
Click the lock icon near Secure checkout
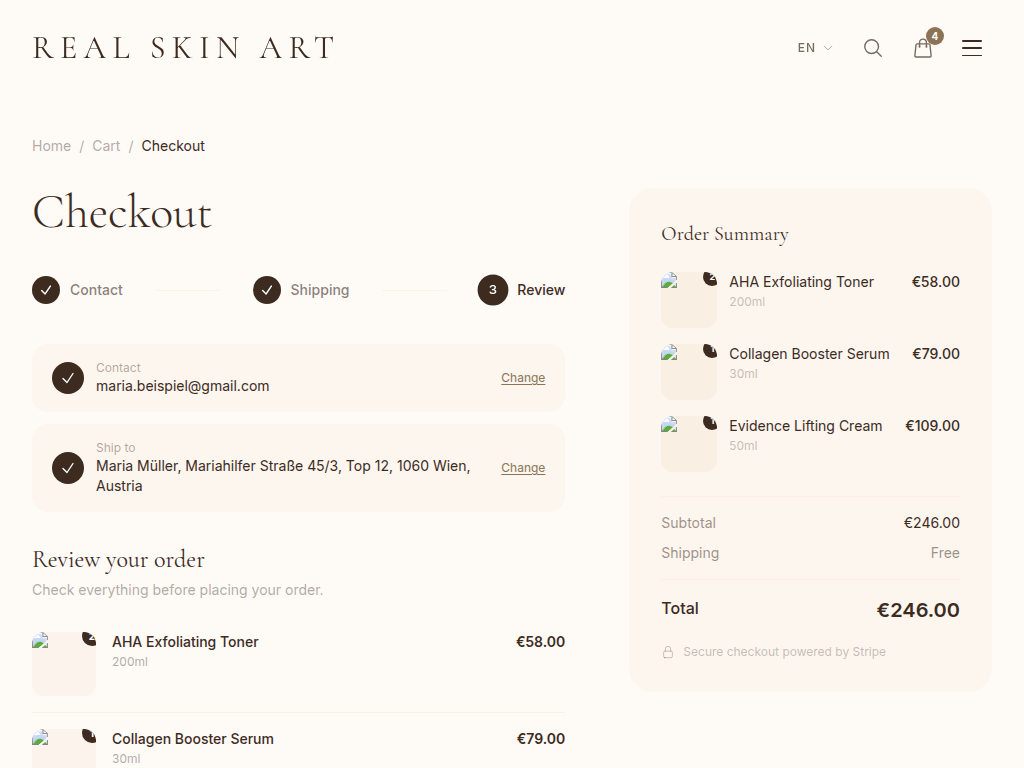click(x=668, y=652)
